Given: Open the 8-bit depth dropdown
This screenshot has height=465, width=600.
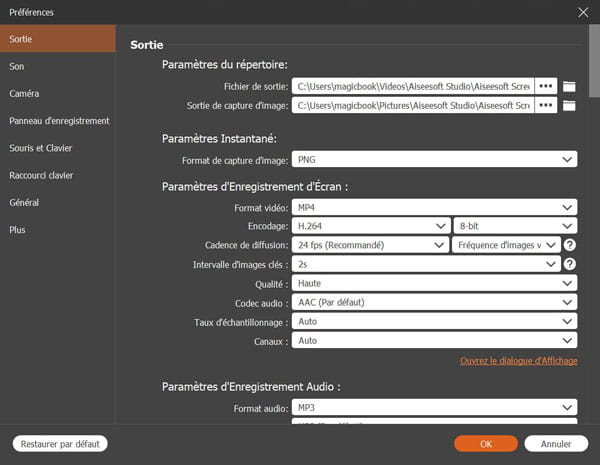Looking at the screenshot, I should [515, 226].
